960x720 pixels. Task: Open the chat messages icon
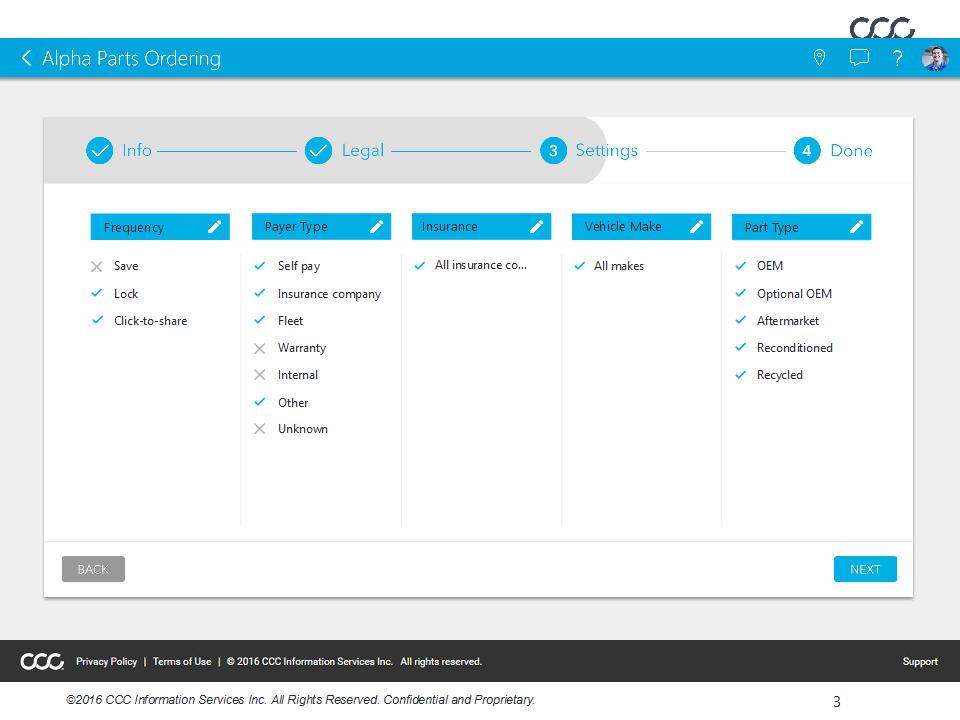coord(859,58)
